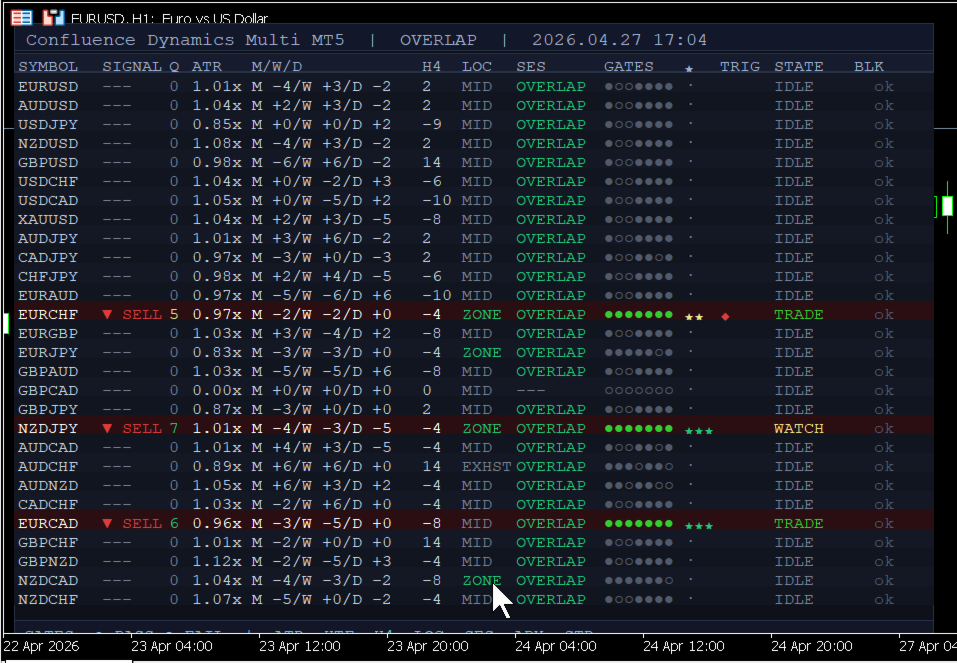Click the green gate dots in the EURCAD row
Image resolution: width=957 pixels, height=663 pixels.
tap(638, 524)
